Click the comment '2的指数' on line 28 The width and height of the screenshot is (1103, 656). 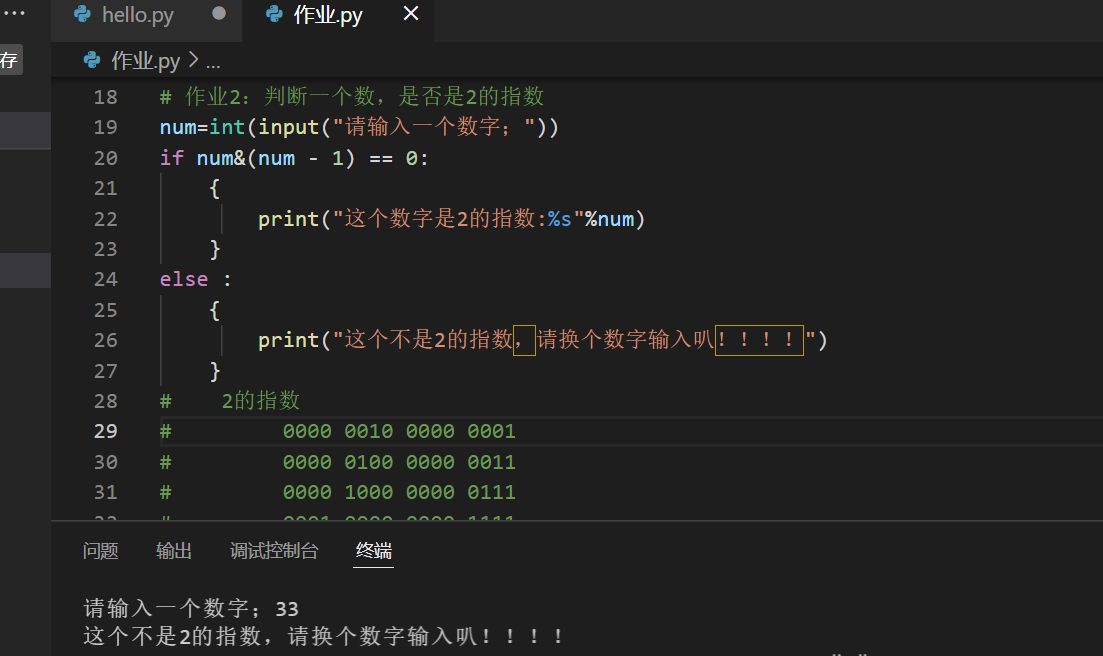click(261, 401)
